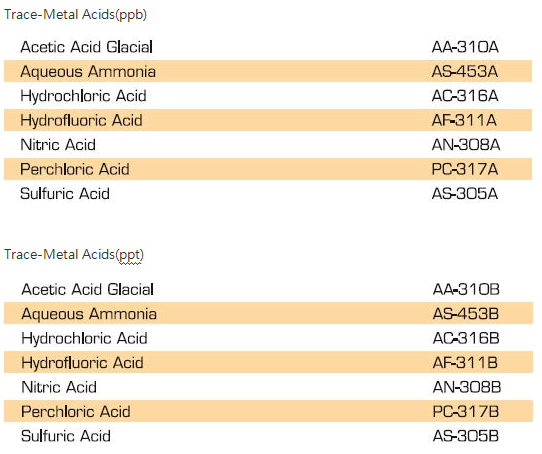
Task: Select product code AC-316A
Action: (465, 96)
